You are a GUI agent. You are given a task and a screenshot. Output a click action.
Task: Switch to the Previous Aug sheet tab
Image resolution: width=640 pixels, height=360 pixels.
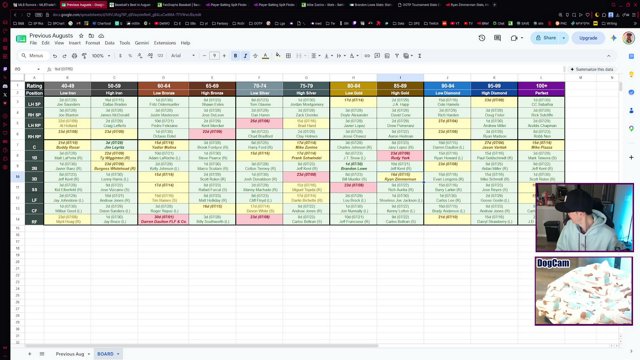pos(70,354)
